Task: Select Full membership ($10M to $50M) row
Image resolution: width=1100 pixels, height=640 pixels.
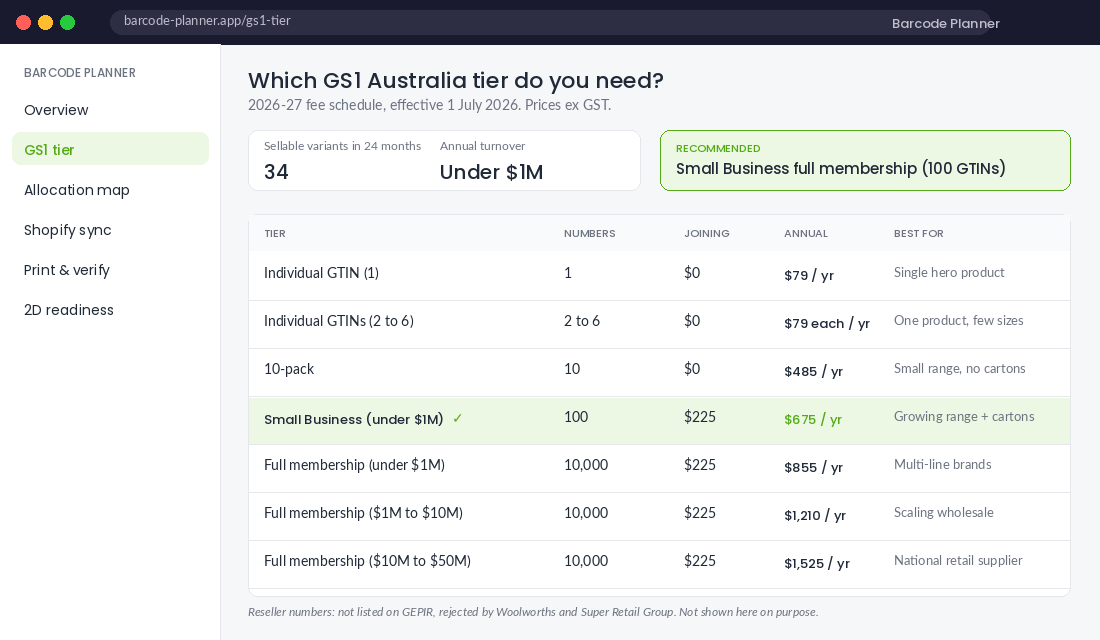Action: click(x=659, y=564)
